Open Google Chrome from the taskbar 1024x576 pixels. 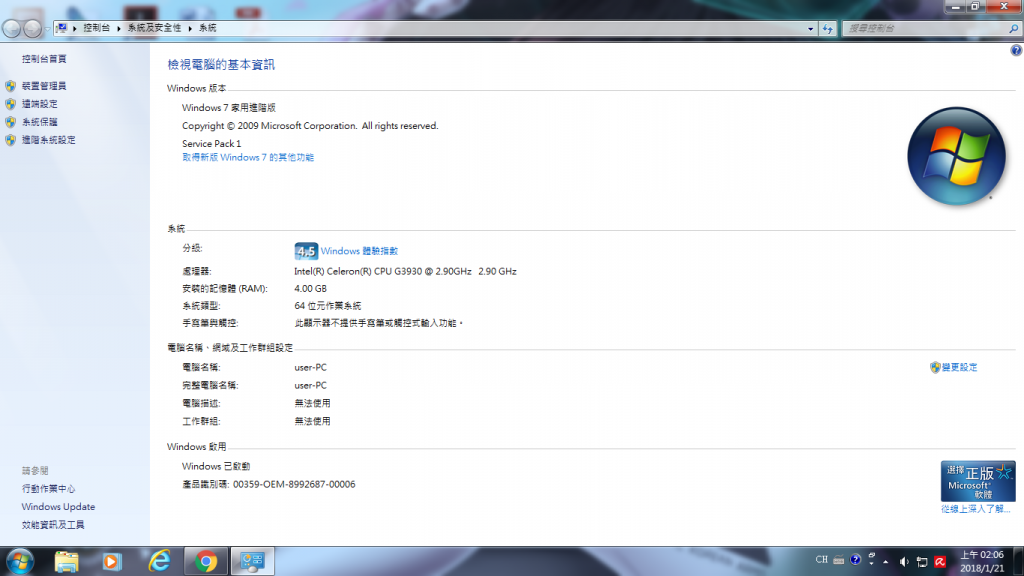tap(206, 562)
